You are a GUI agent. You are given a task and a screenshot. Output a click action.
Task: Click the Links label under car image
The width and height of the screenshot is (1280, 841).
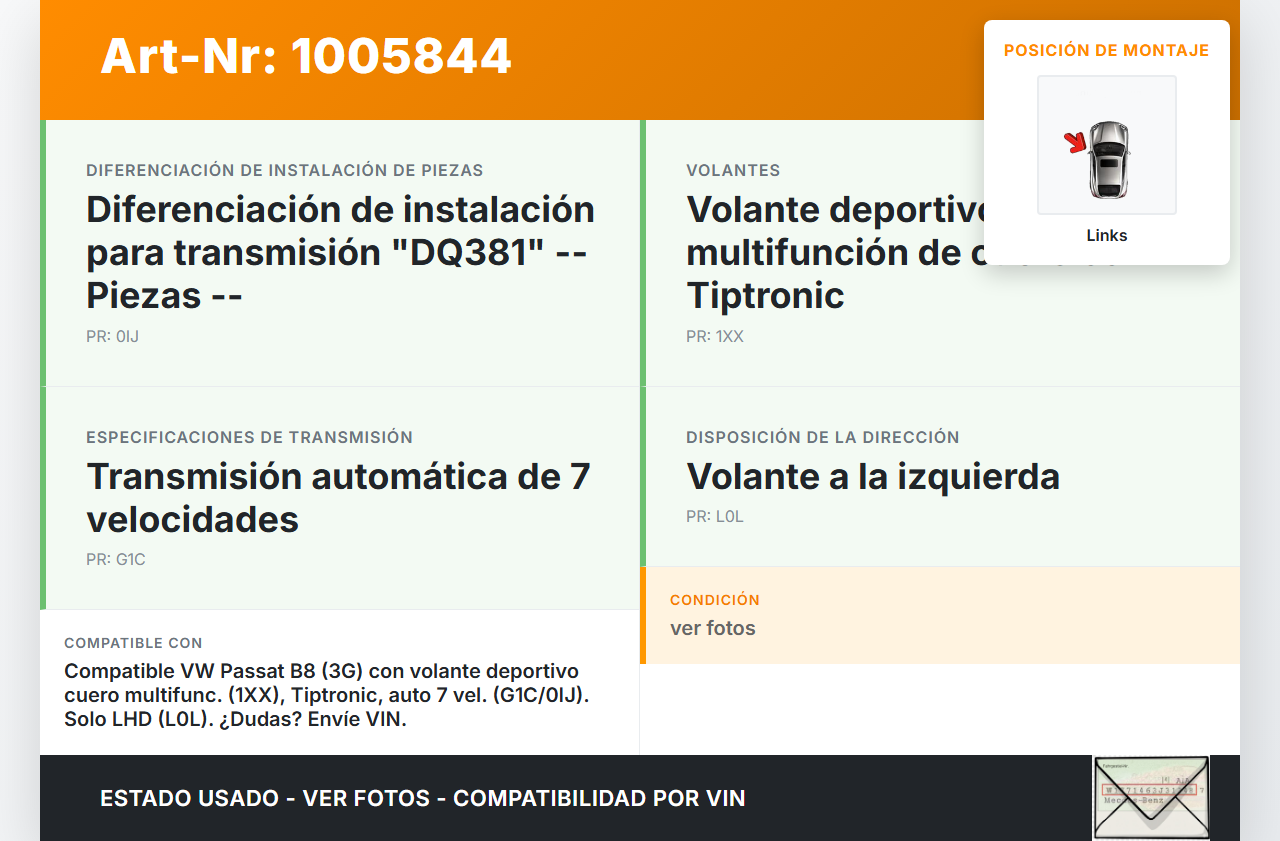coord(1106,236)
